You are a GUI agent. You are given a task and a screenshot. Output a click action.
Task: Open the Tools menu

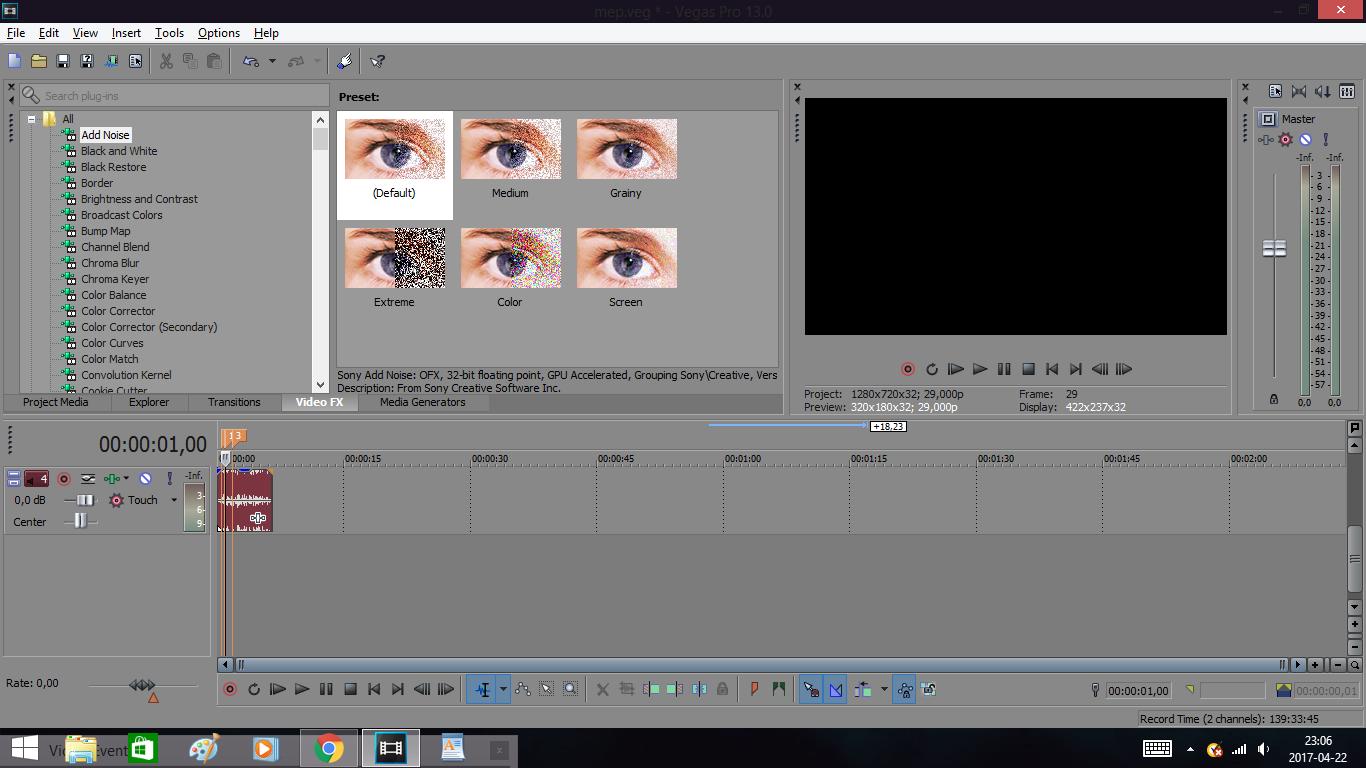pos(169,33)
